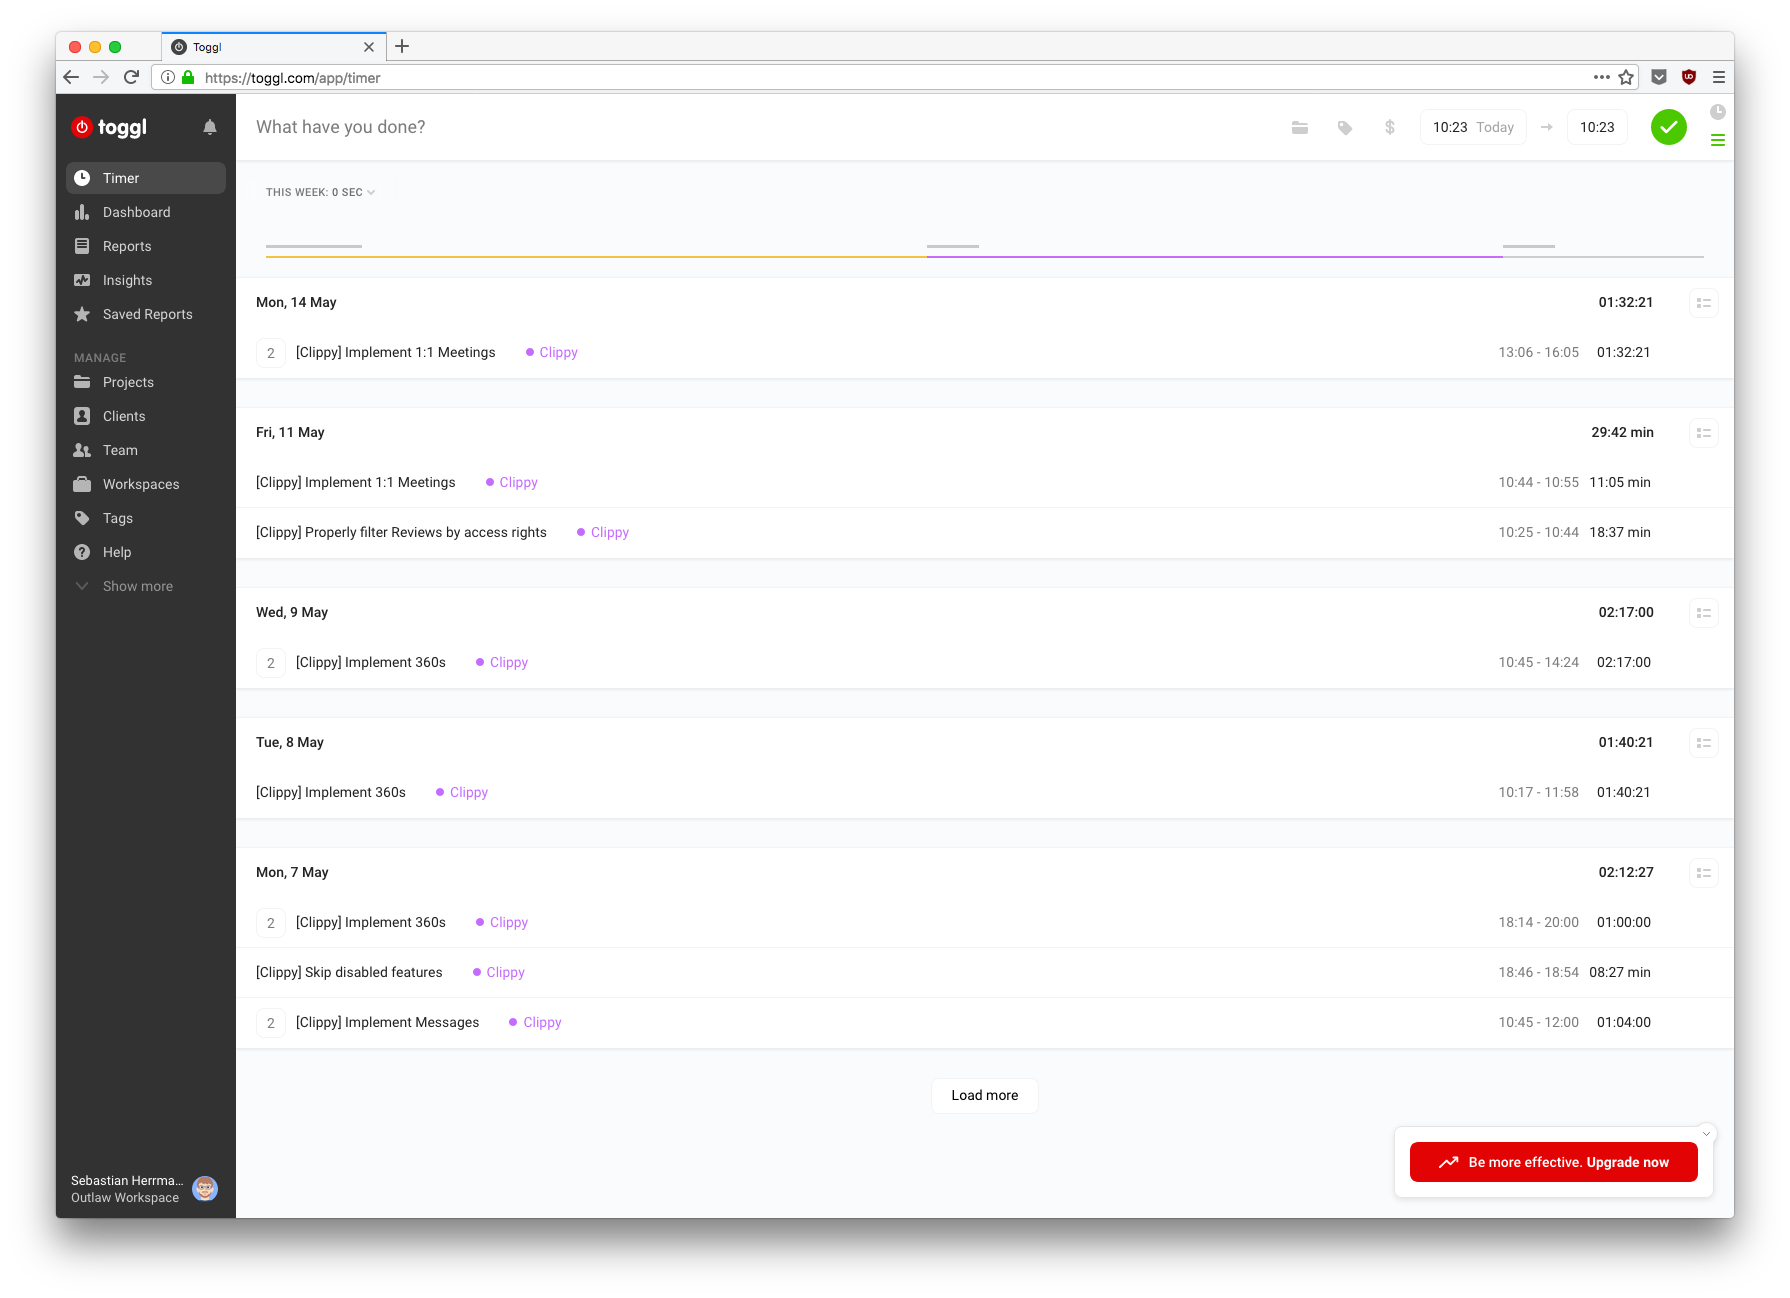Click Pocket save icon in toolbar
This screenshot has width=1790, height=1298.
coord(1659,77)
